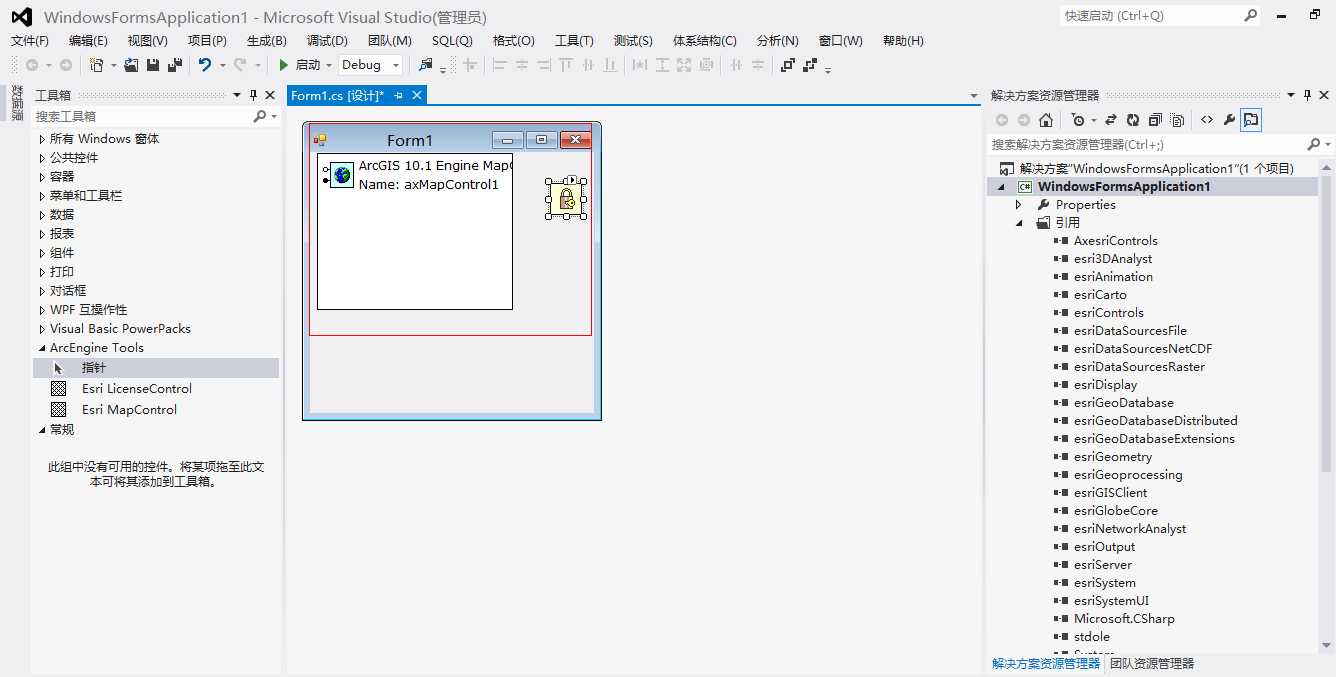Open the Architecture menu
The height and width of the screenshot is (677, 1336).
705,41
